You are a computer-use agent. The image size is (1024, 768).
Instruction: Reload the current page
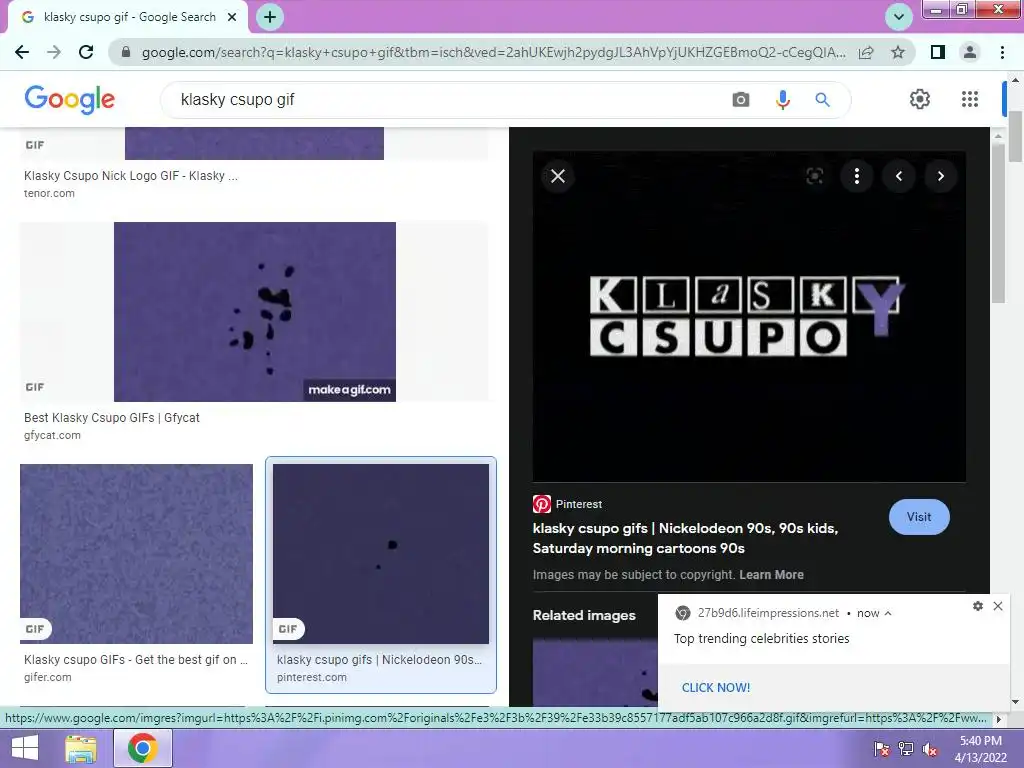(86, 52)
